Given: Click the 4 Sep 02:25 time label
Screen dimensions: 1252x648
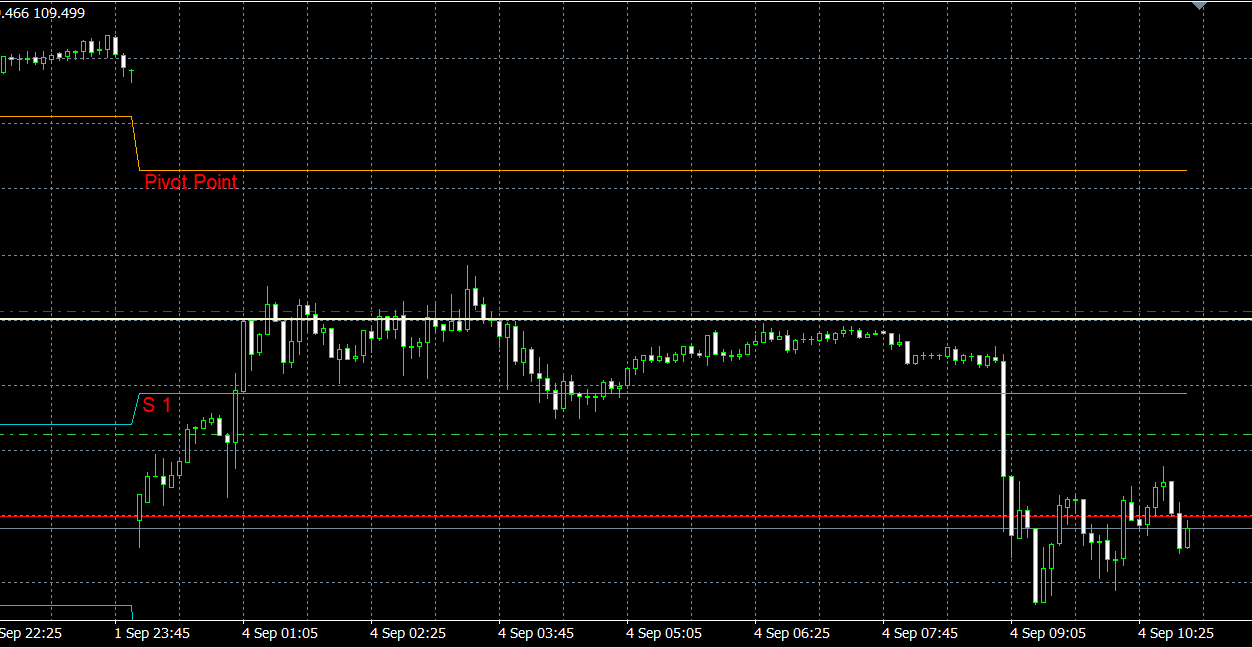Looking at the screenshot, I should pos(408,633).
